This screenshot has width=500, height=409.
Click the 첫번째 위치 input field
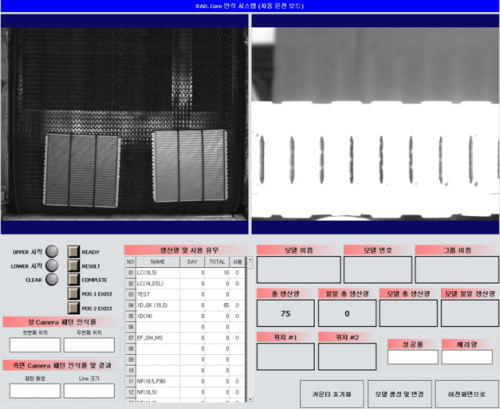coord(35,345)
